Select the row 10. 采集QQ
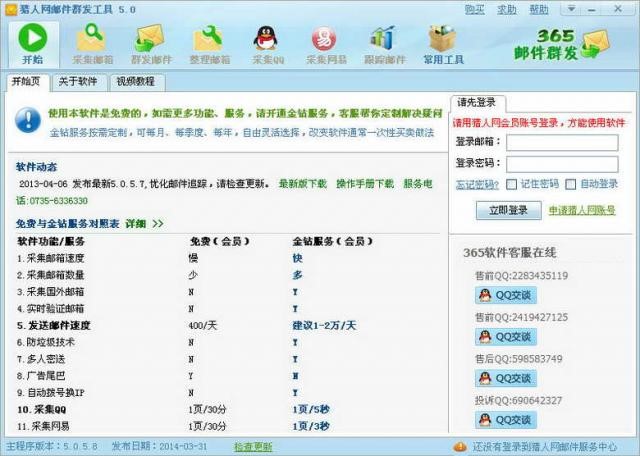 pyautogui.click(x=229, y=409)
